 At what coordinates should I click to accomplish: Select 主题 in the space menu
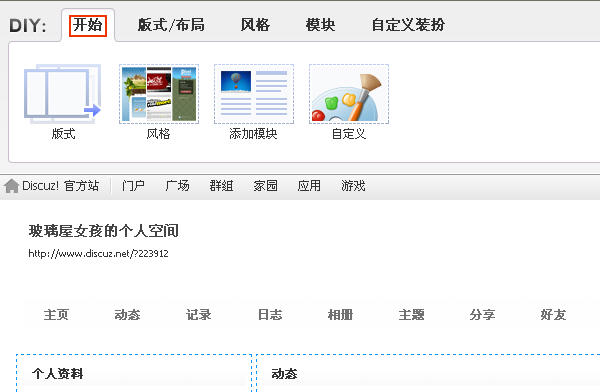click(411, 315)
